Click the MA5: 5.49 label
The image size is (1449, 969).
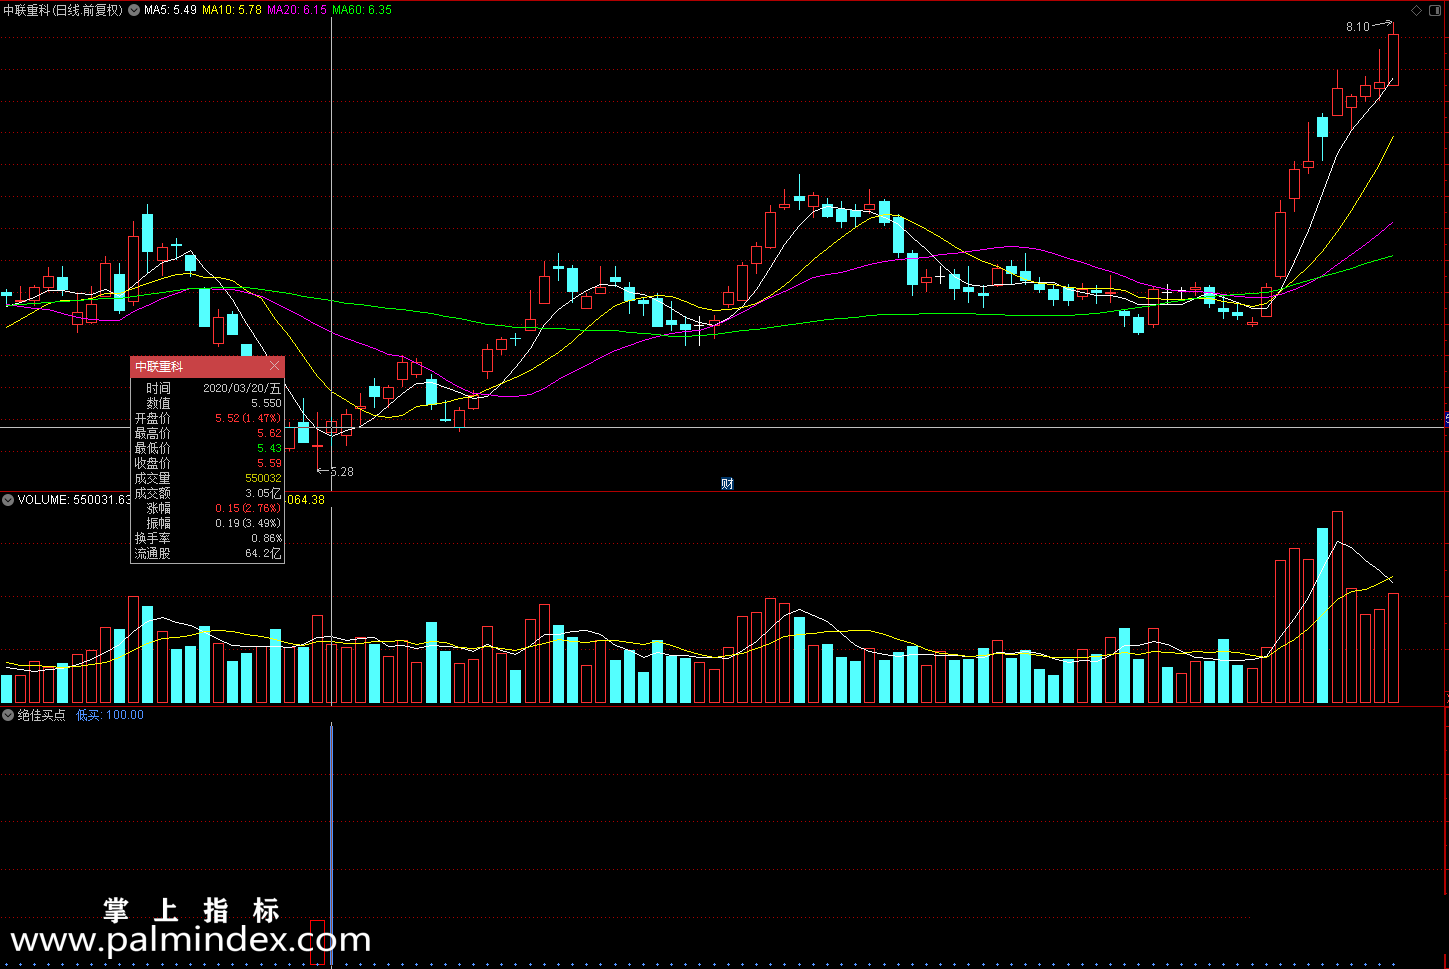[x=170, y=10]
